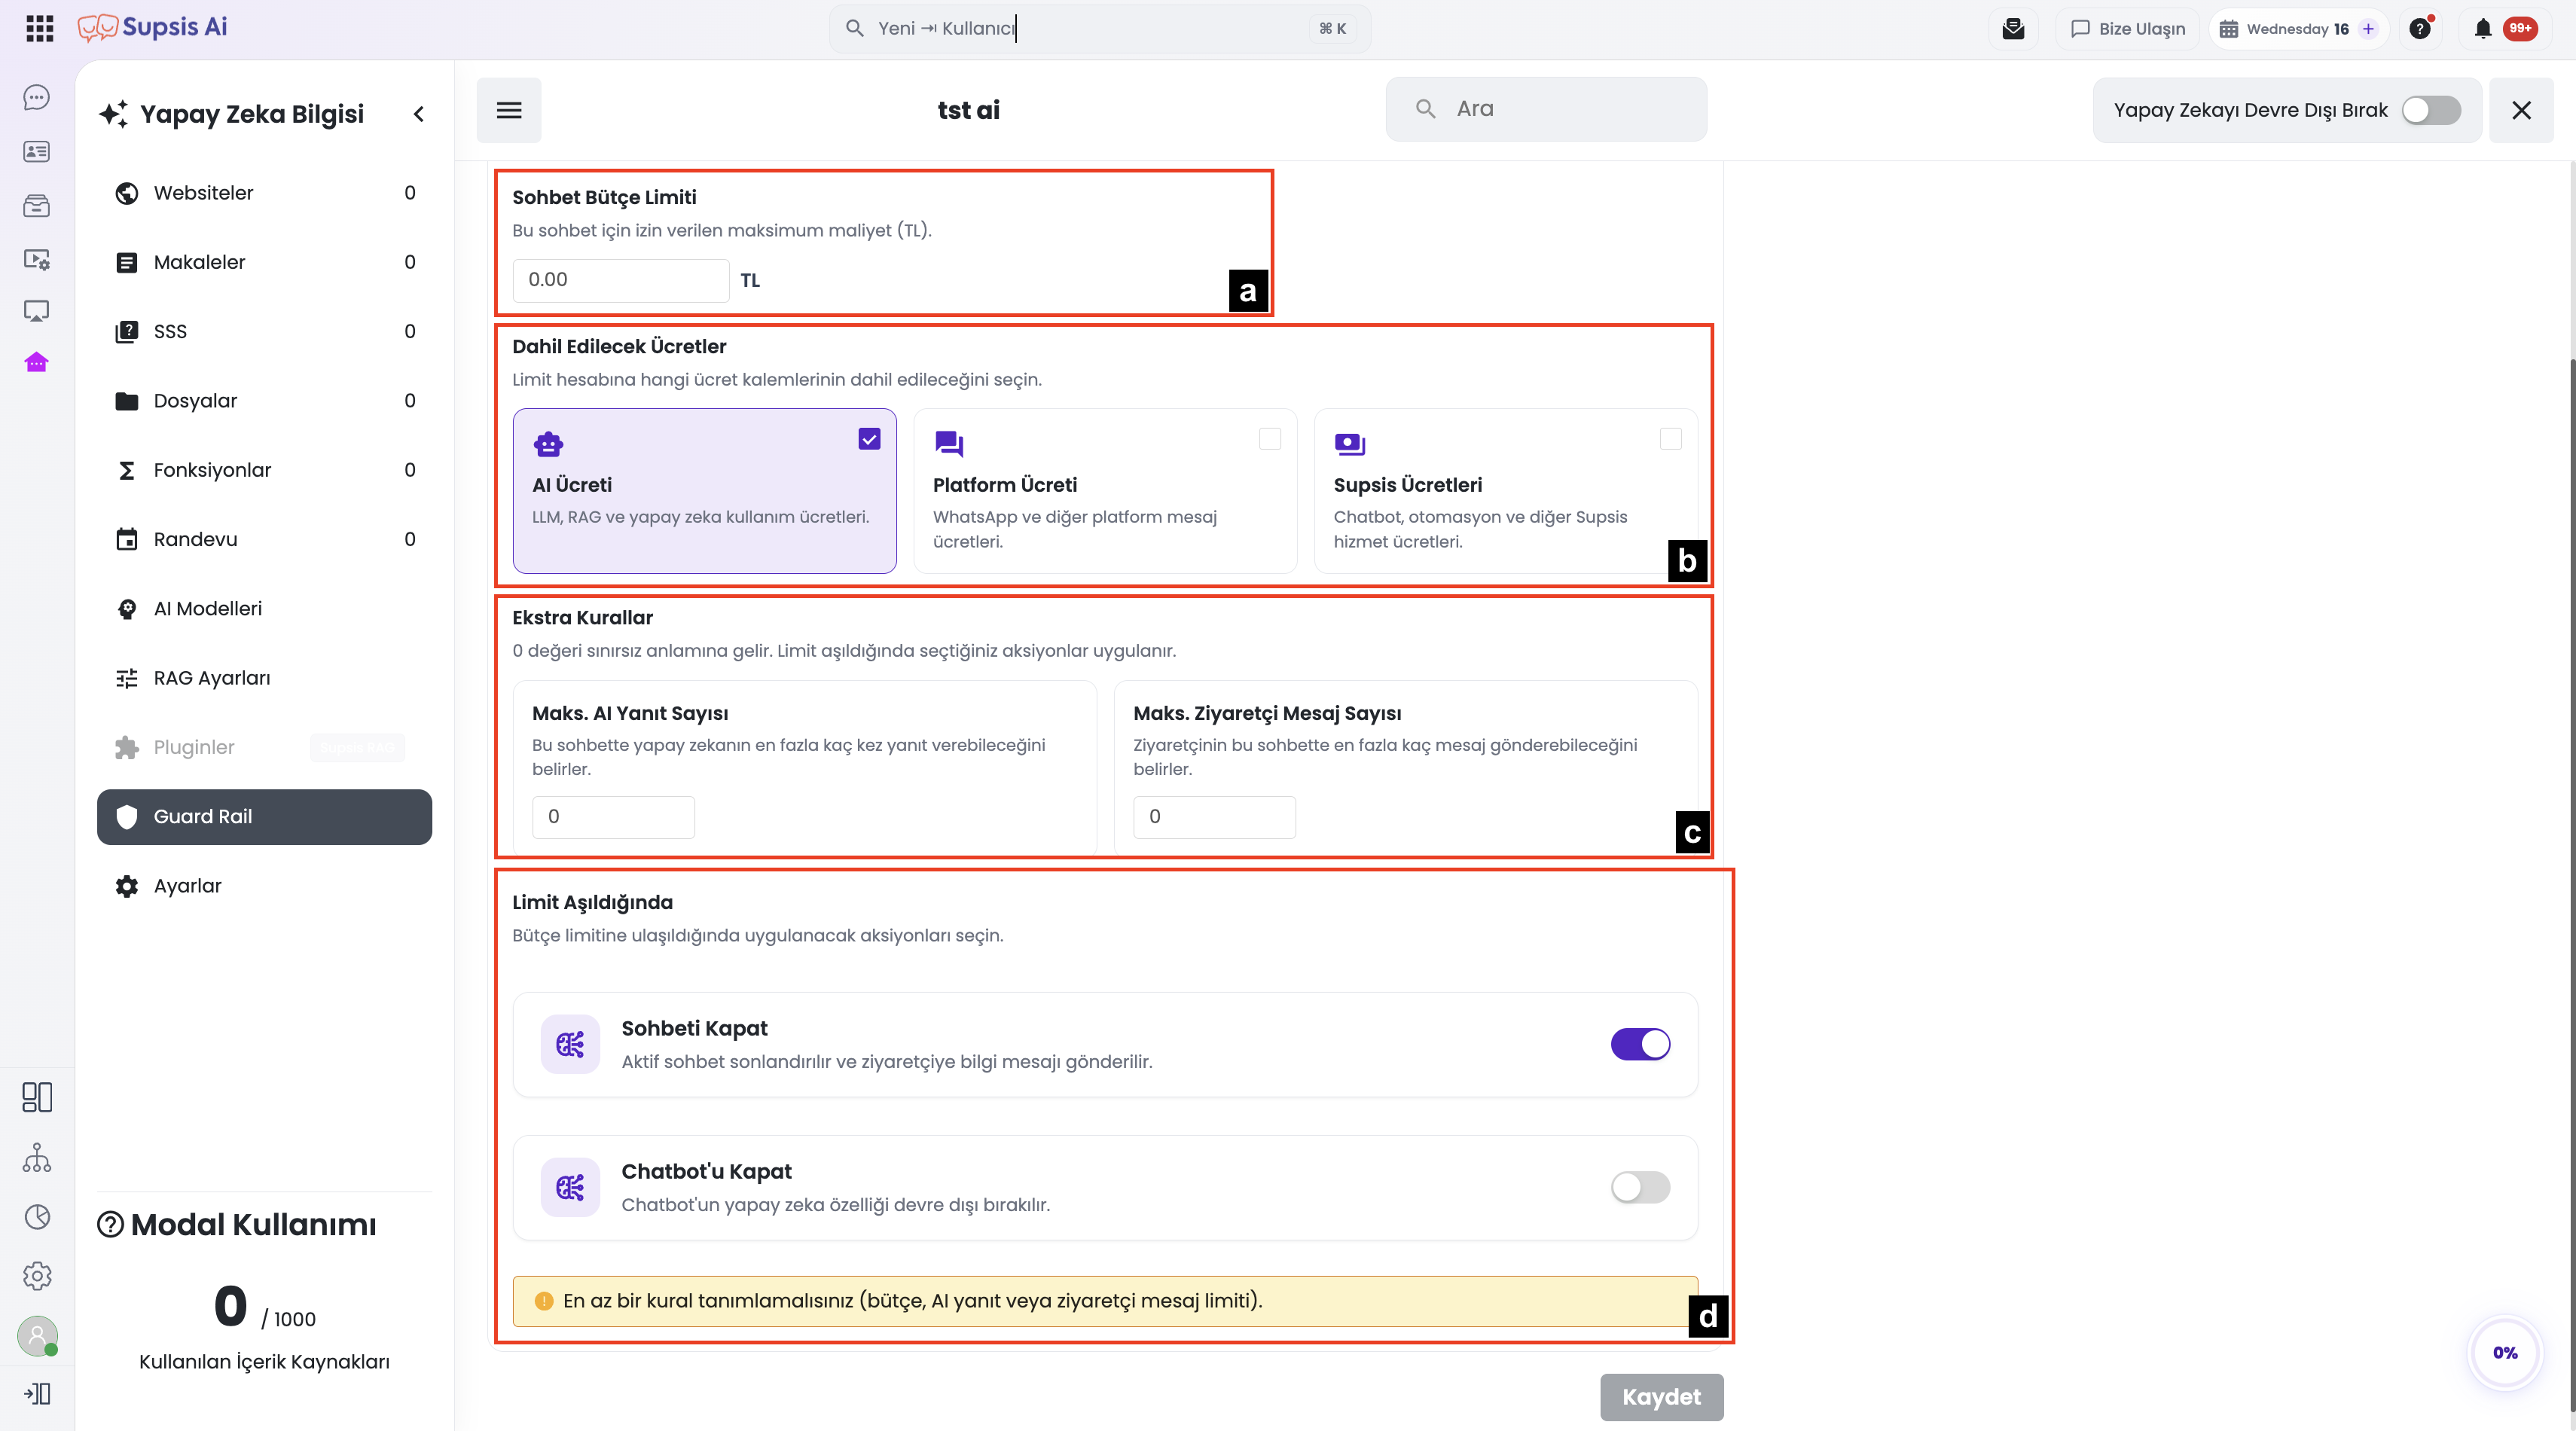The image size is (2576, 1431).
Task: Open the user avatar profile
Action: 37,1336
